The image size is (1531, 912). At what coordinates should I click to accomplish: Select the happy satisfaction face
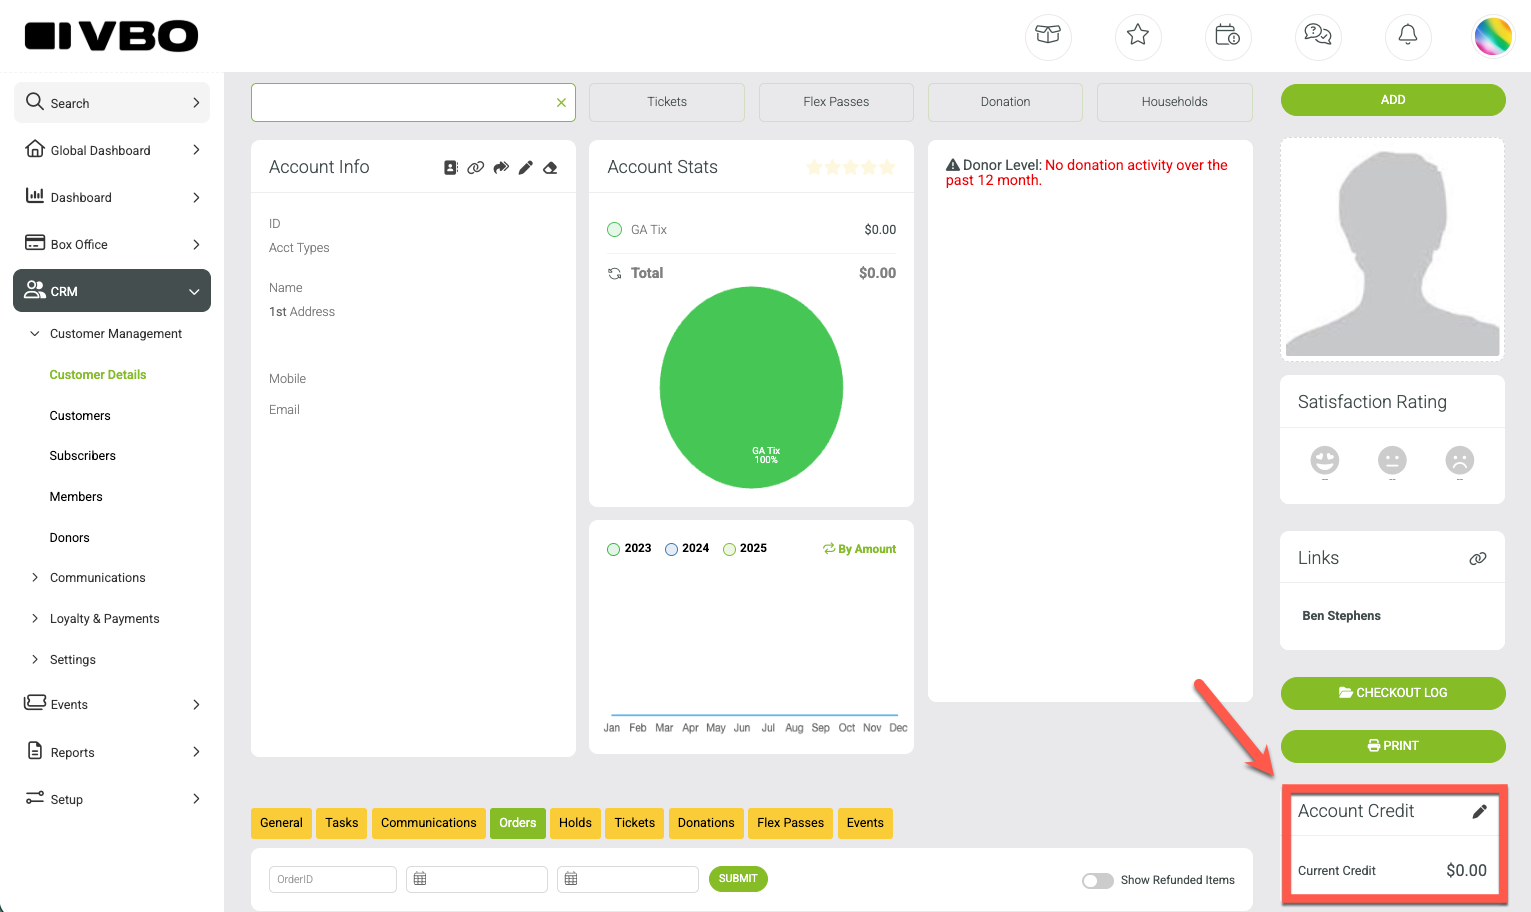click(x=1325, y=460)
